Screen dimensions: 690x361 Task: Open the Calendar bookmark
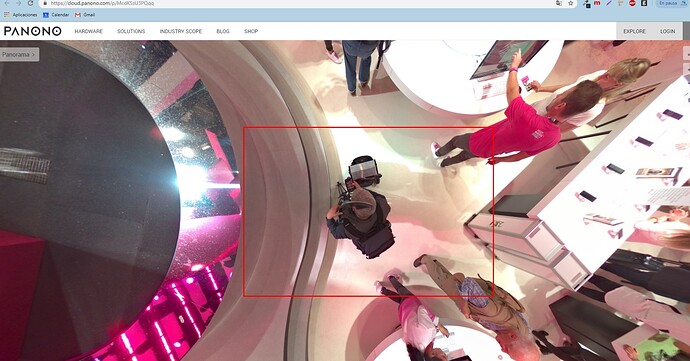(56, 15)
